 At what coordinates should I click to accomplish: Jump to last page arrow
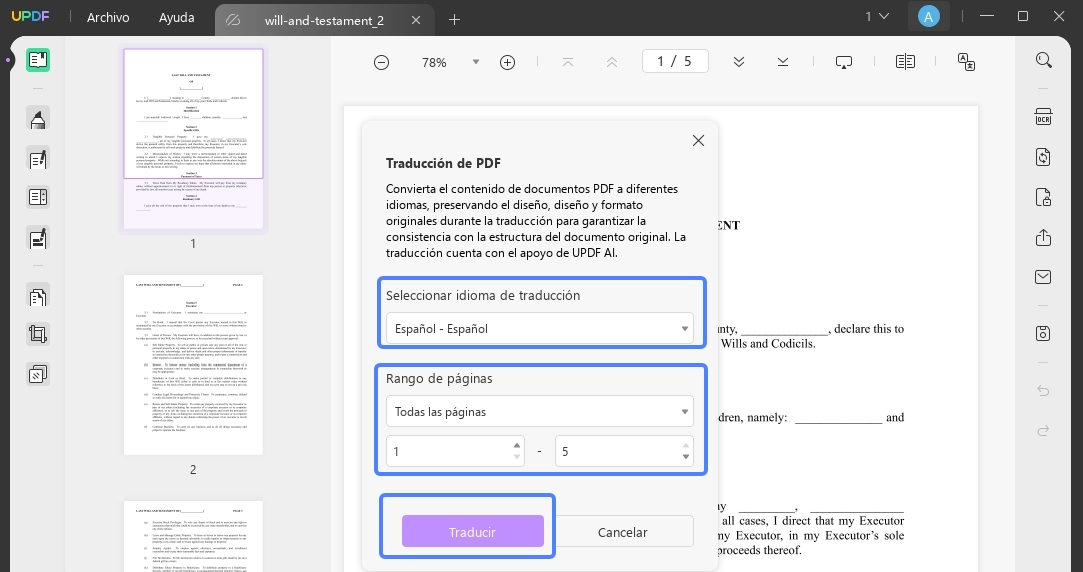point(783,62)
